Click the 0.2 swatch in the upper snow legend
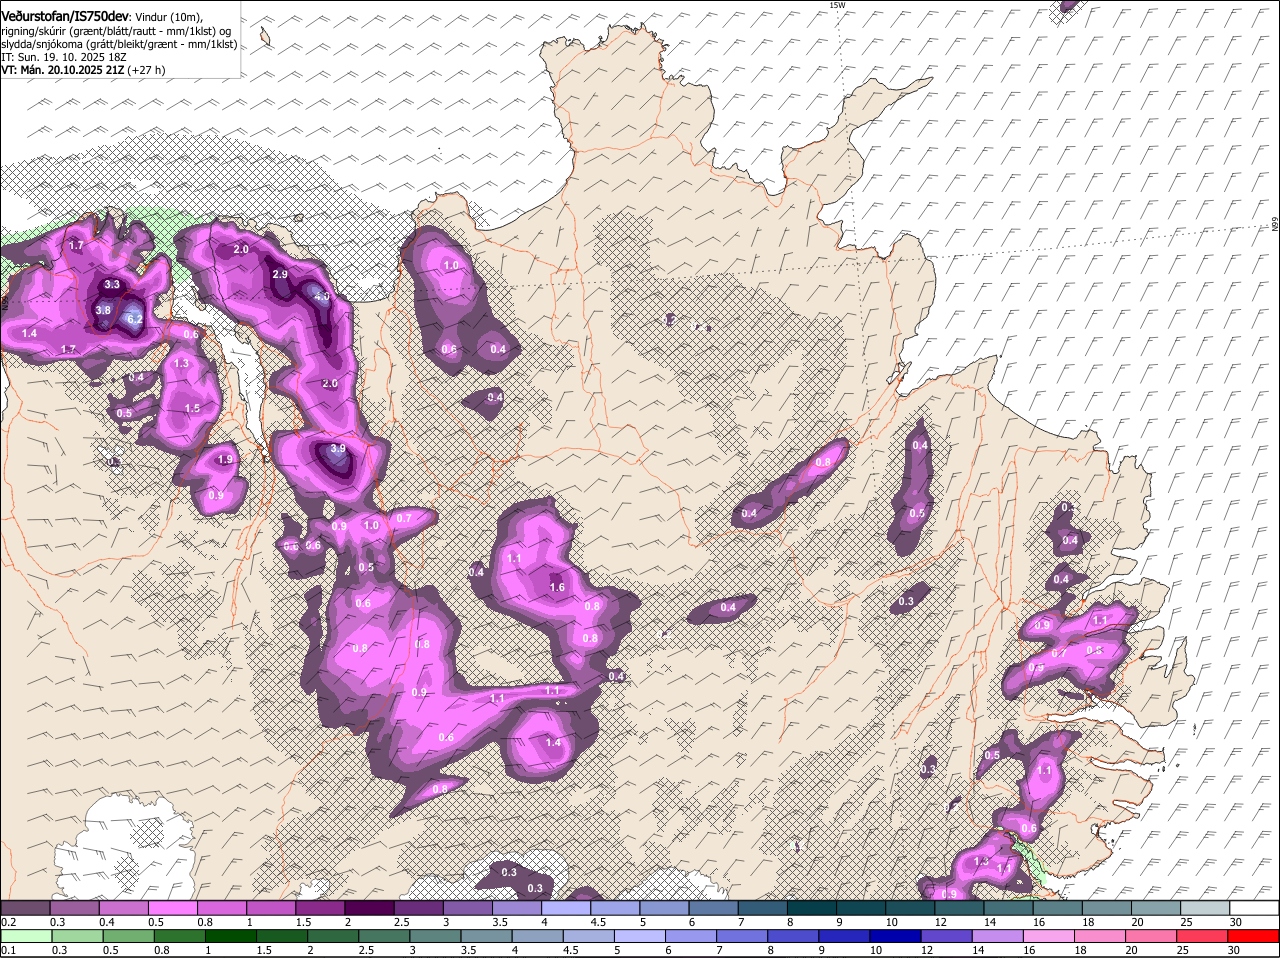 (x=25, y=908)
